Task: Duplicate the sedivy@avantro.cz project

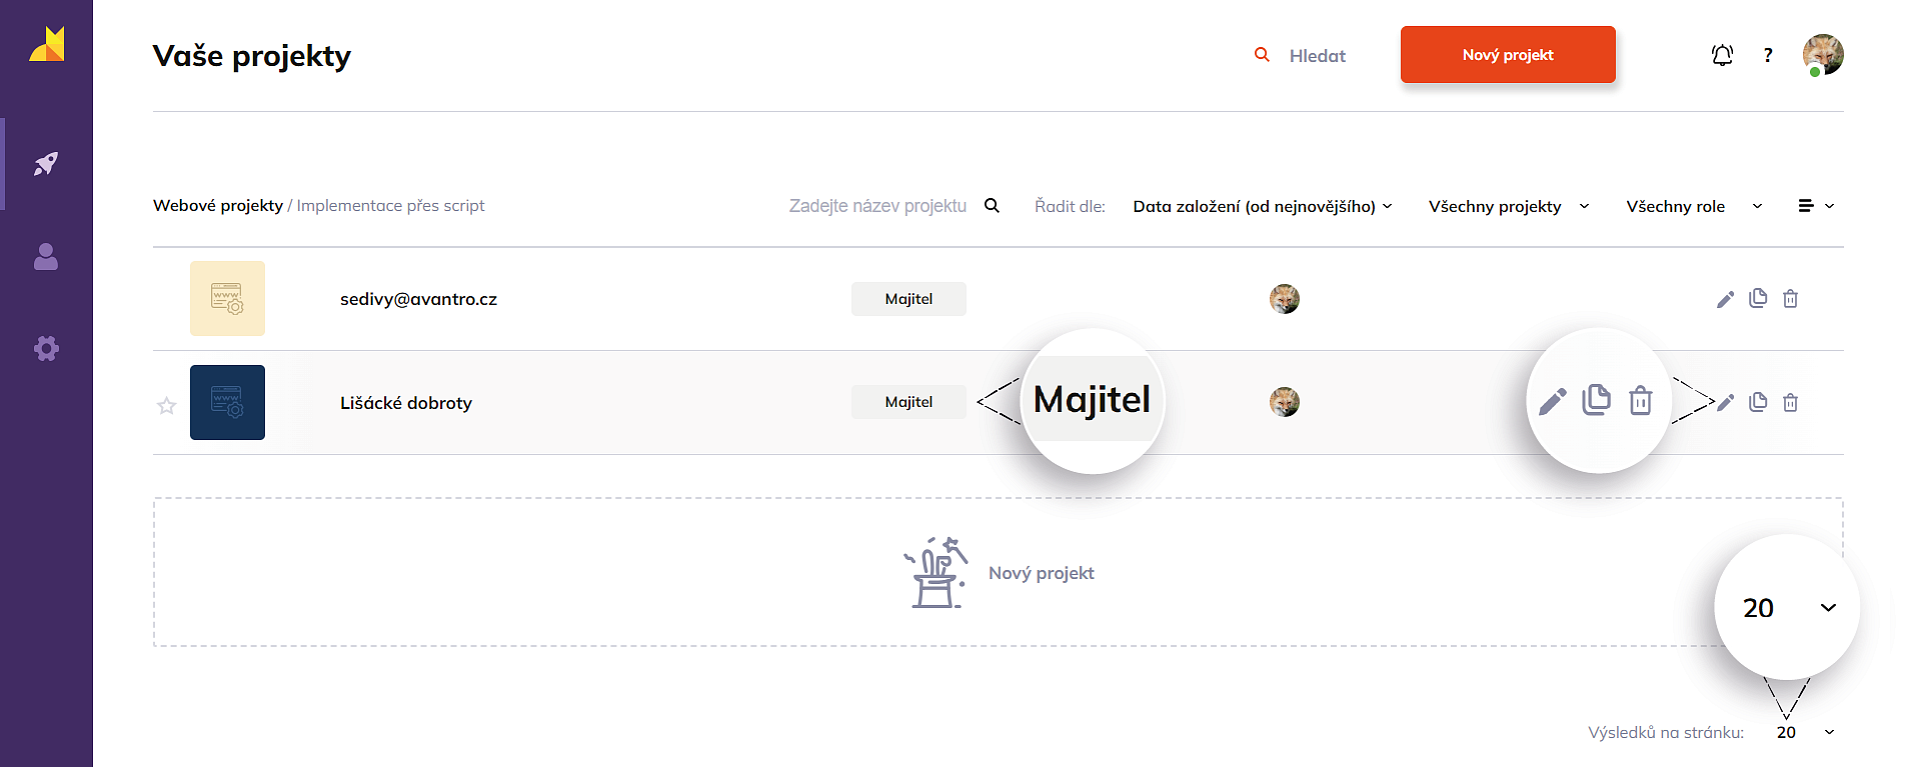Action: [1758, 298]
